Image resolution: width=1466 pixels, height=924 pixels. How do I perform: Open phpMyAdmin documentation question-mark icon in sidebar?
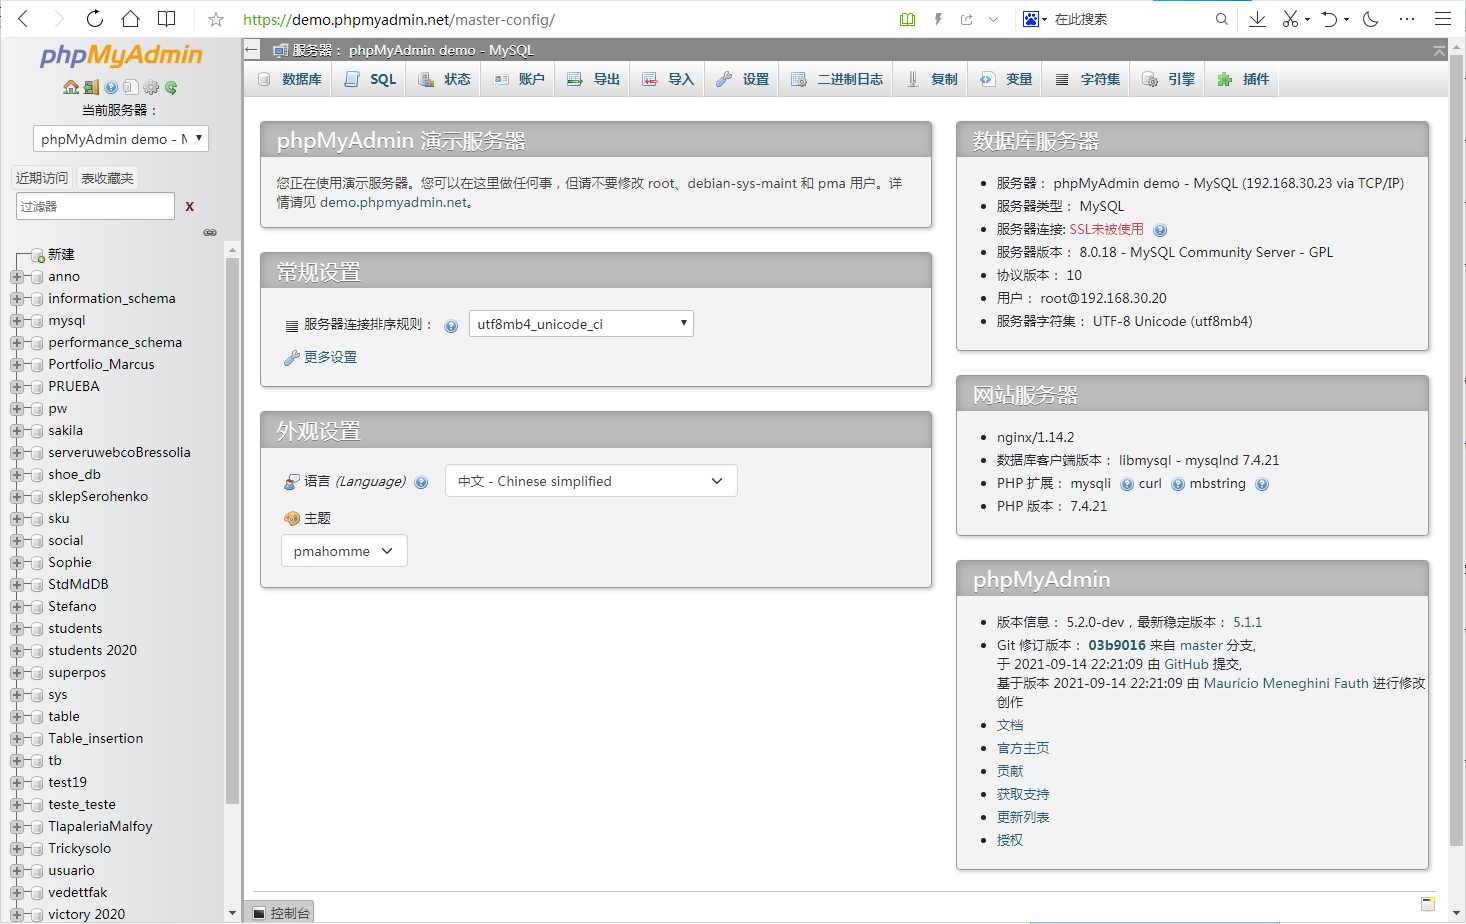tap(111, 87)
